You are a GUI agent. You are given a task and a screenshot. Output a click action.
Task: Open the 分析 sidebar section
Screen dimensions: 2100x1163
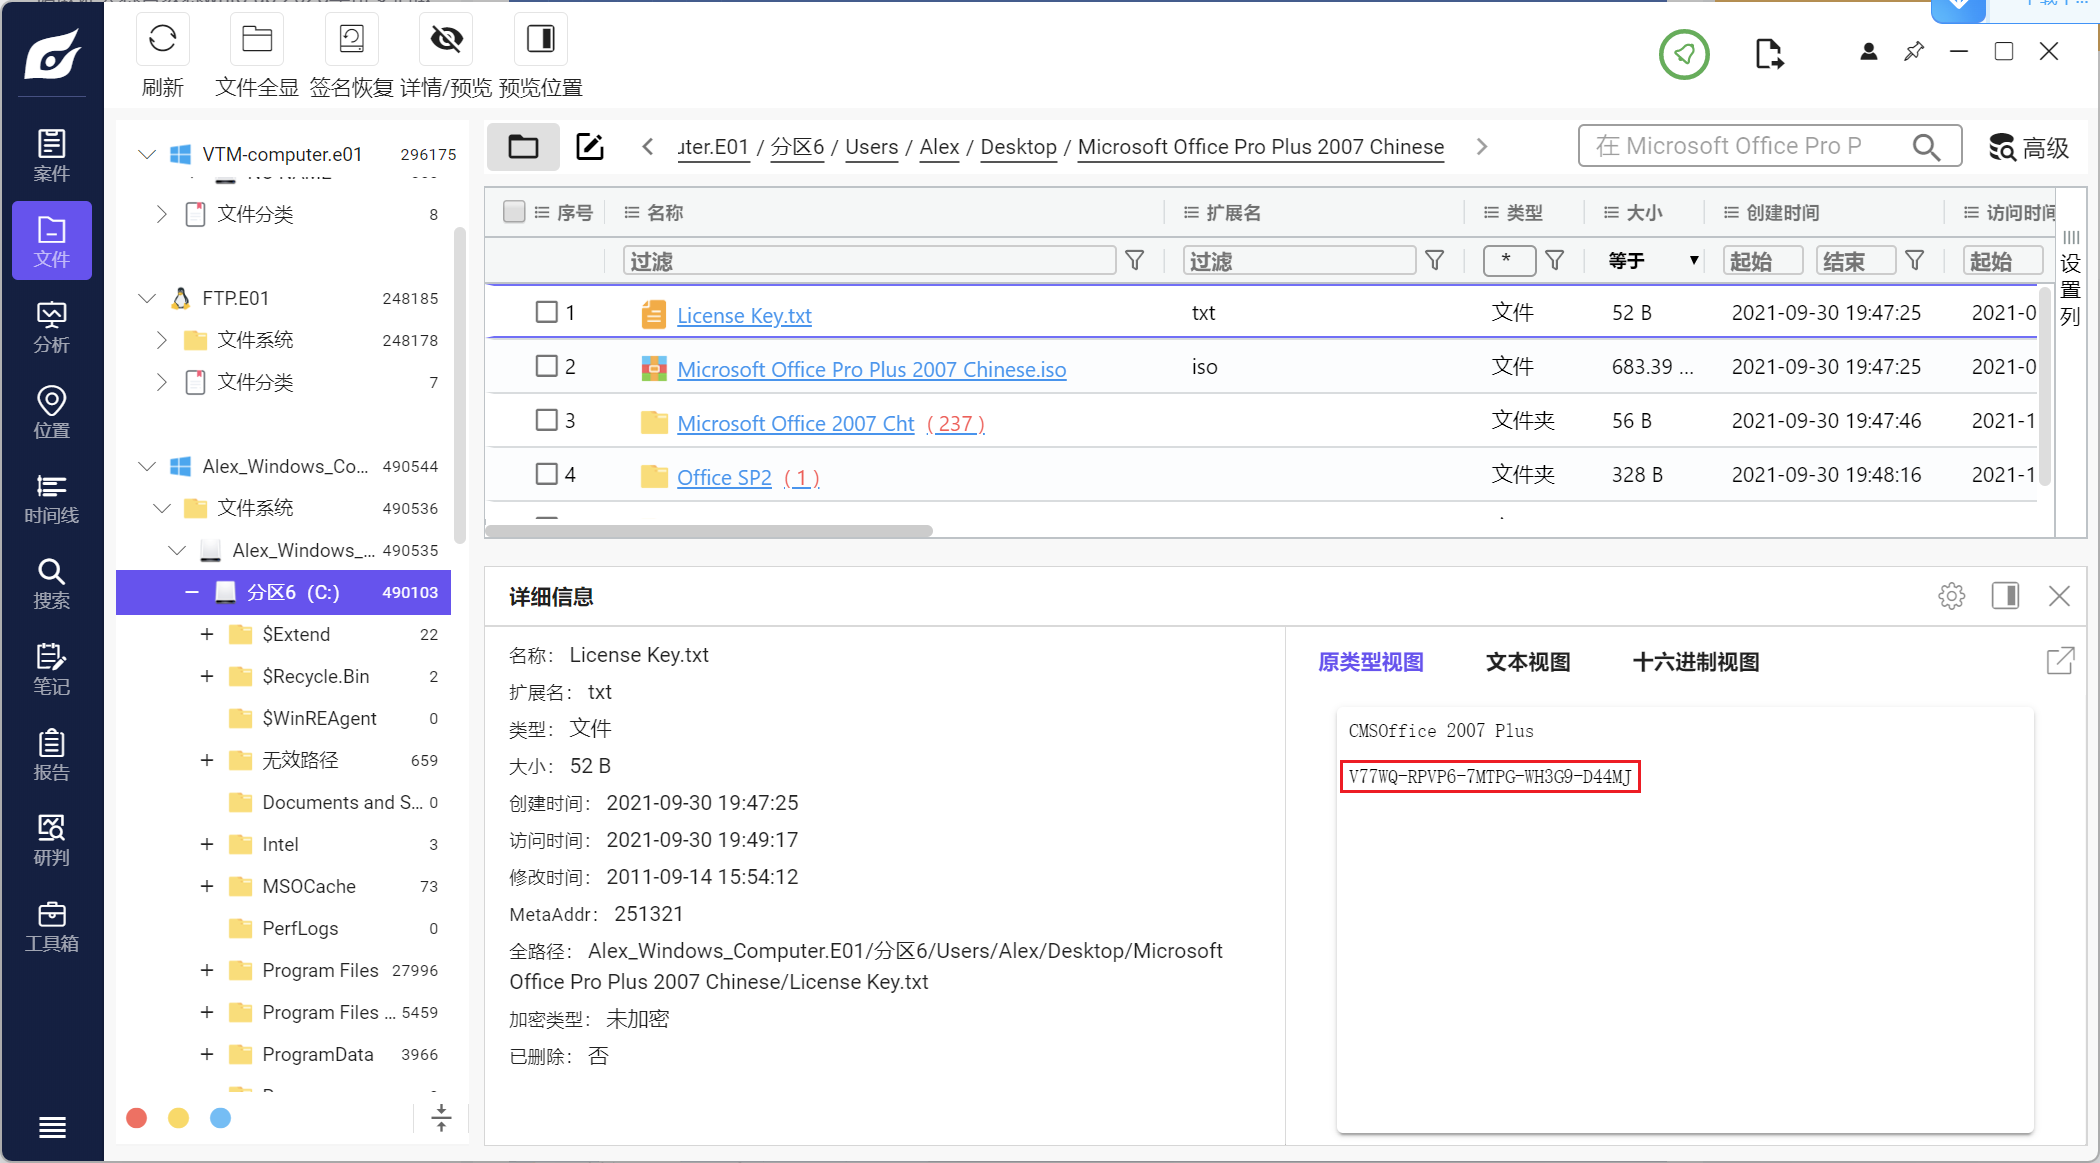click(52, 327)
